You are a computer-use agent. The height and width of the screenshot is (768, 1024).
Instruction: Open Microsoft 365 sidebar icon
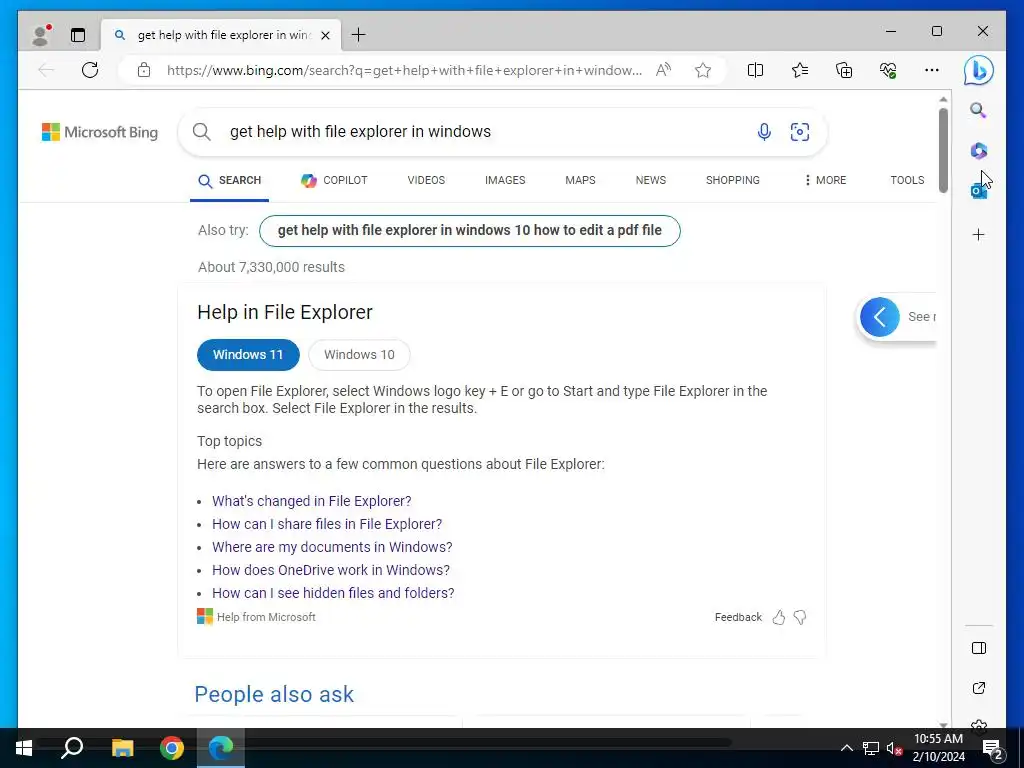pos(978,151)
